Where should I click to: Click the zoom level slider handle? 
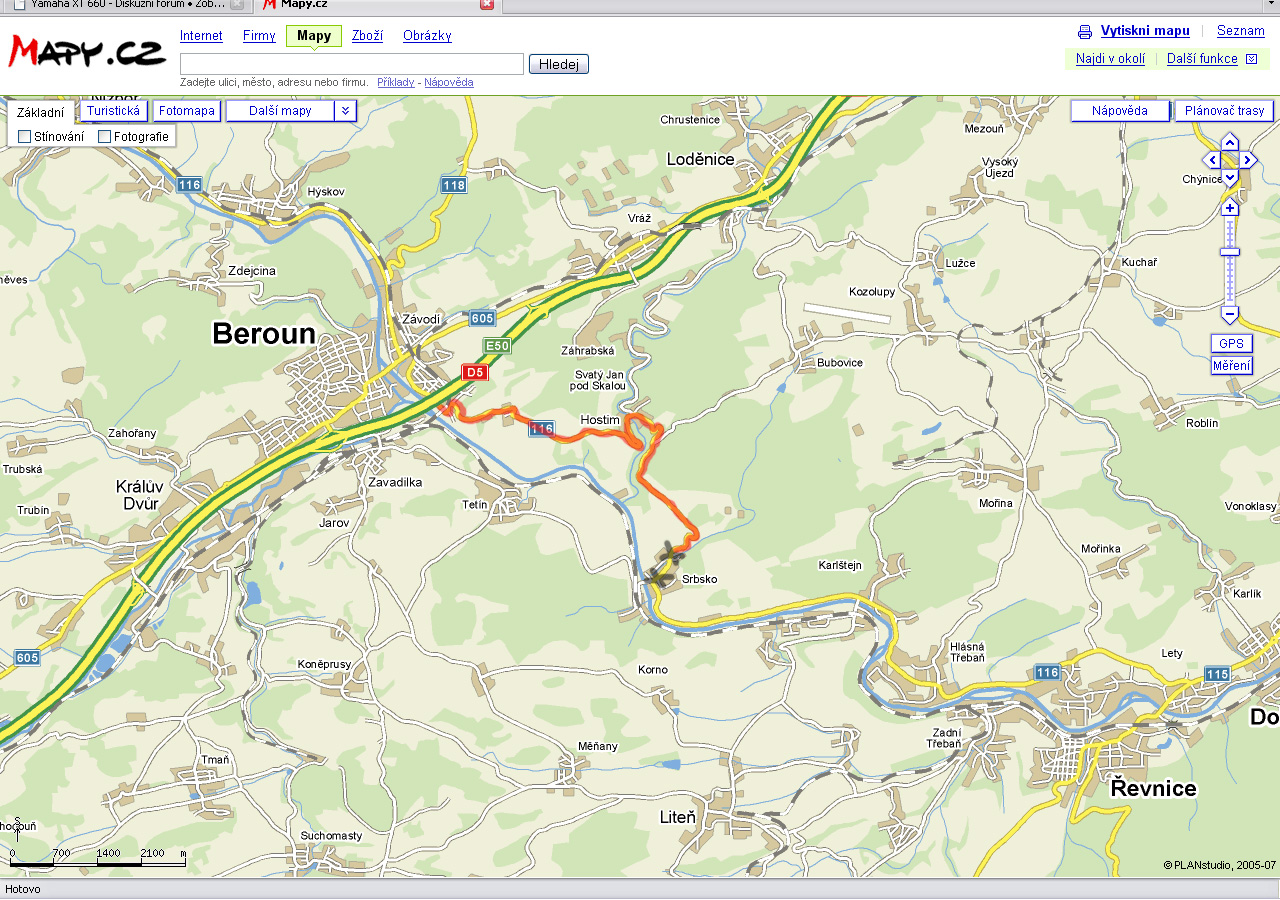tap(1230, 252)
